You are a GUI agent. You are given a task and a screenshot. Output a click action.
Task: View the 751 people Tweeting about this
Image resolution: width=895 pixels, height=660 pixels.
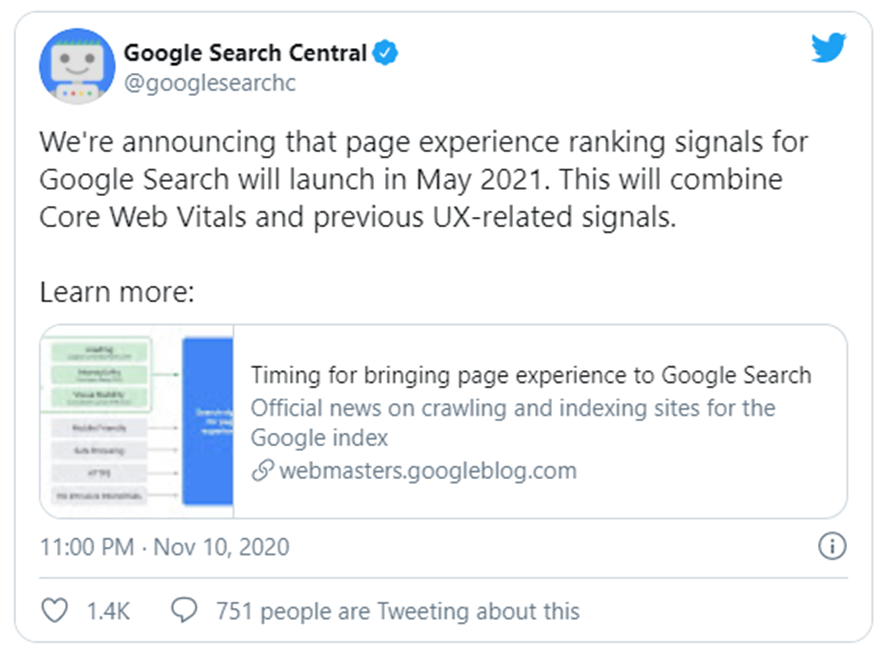tap(397, 610)
